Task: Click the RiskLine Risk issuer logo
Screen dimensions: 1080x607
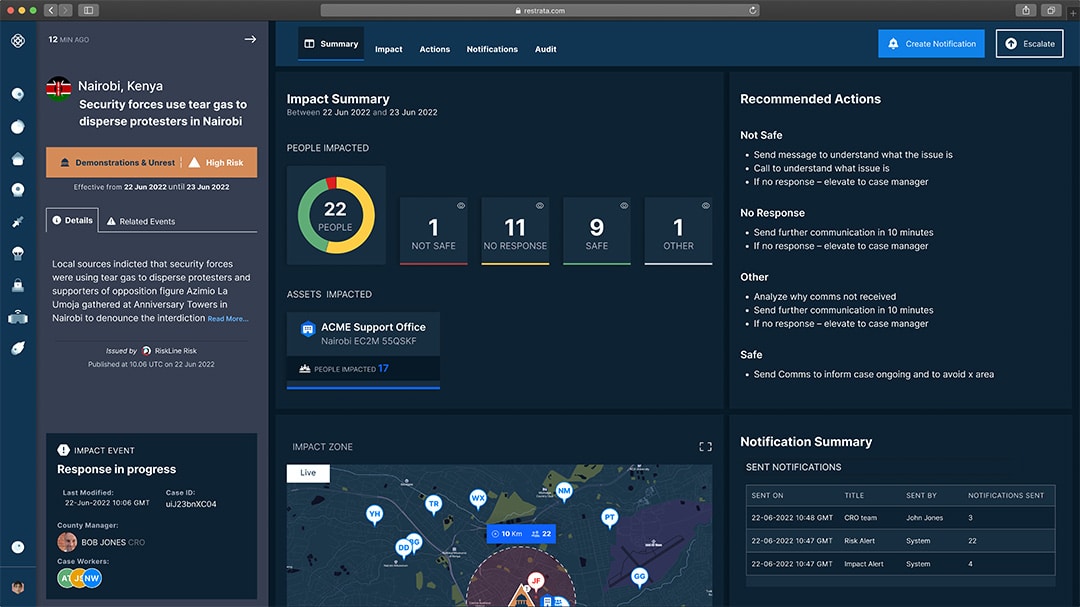Action: (146, 351)
